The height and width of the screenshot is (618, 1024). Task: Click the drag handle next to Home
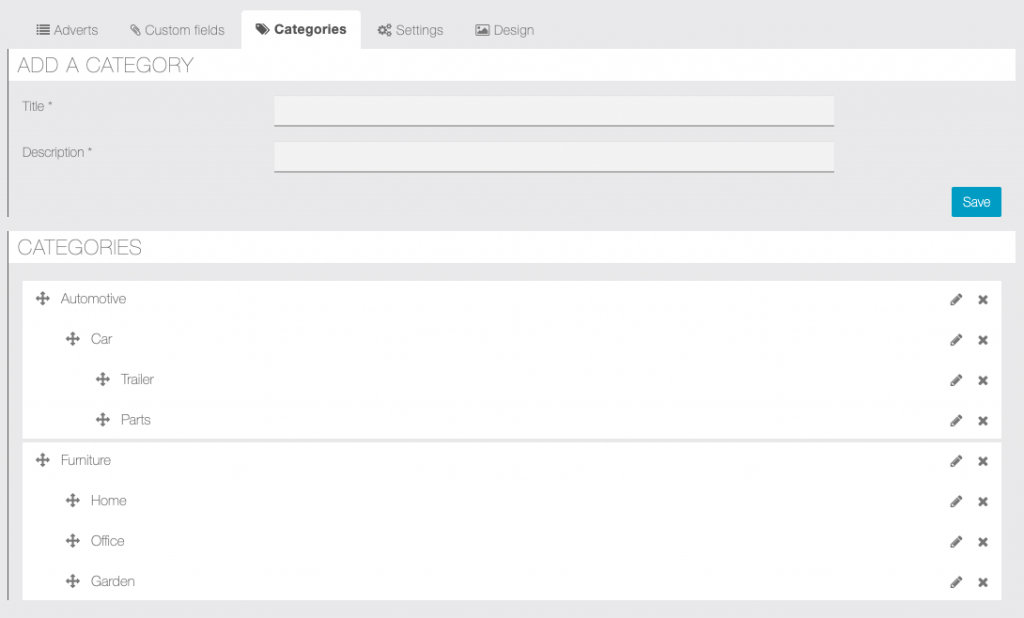point(73,501)
